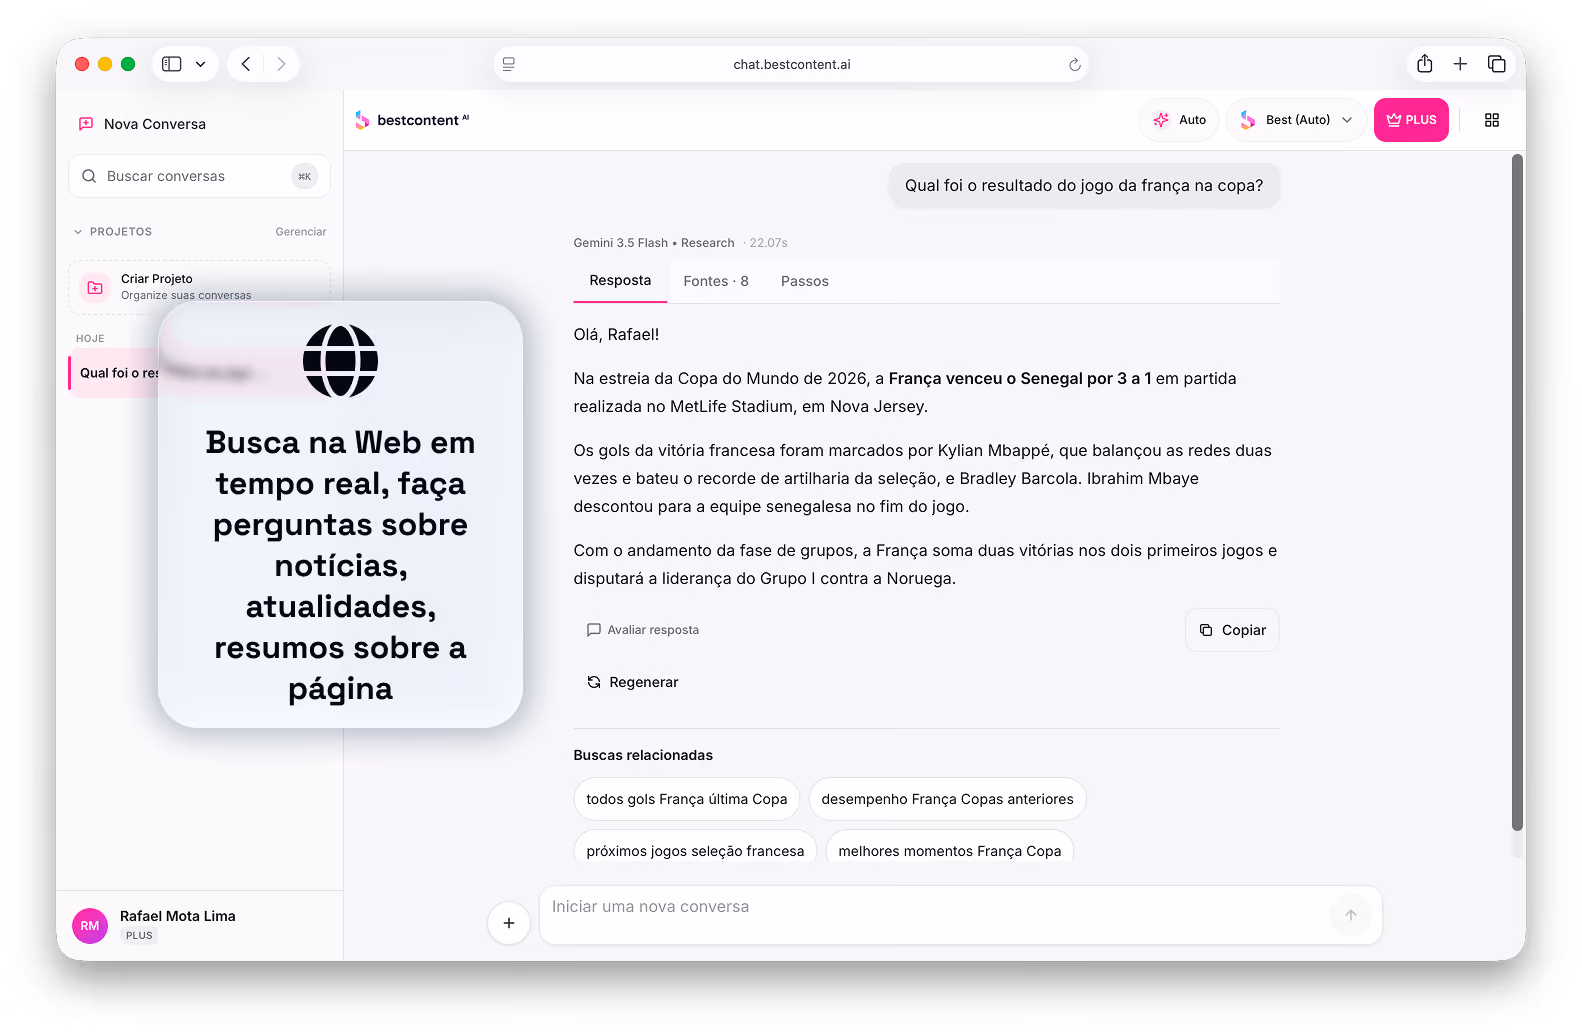This screenshot has height=1035, width=1582.
Task: Show Safari tab overview icon
Action: 1497,64
